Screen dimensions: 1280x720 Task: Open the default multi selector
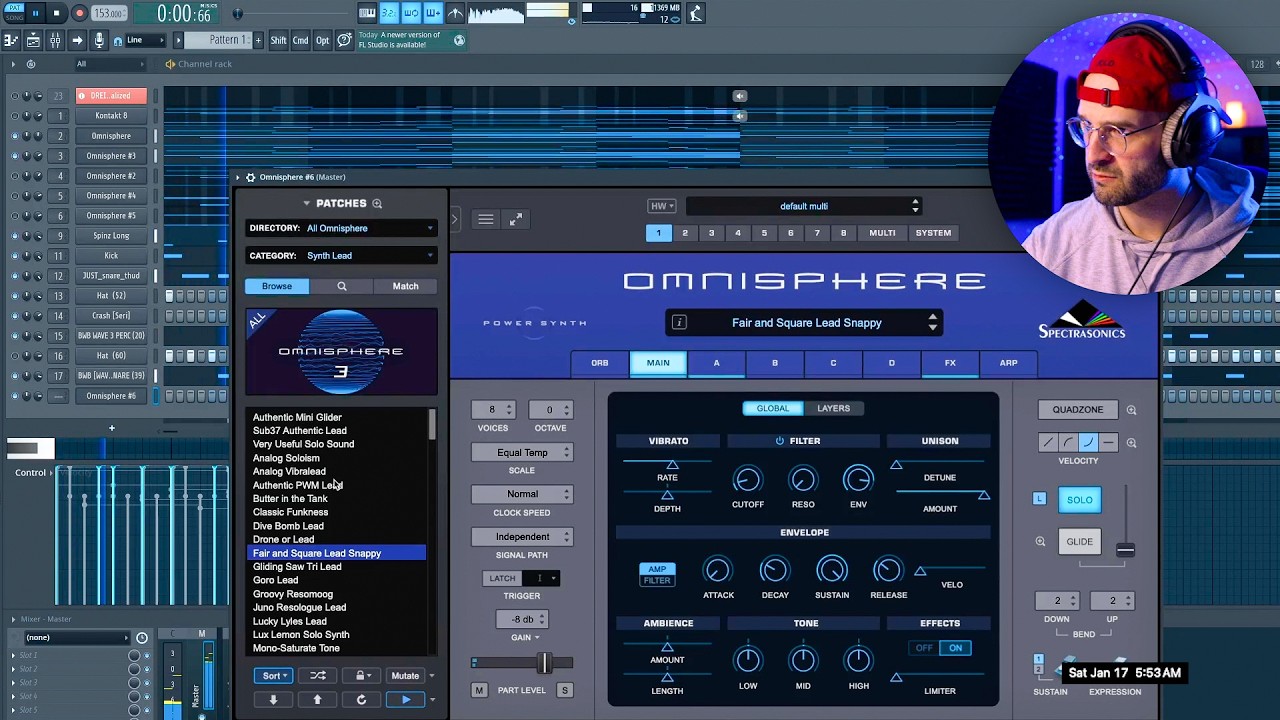pos(803,206)
